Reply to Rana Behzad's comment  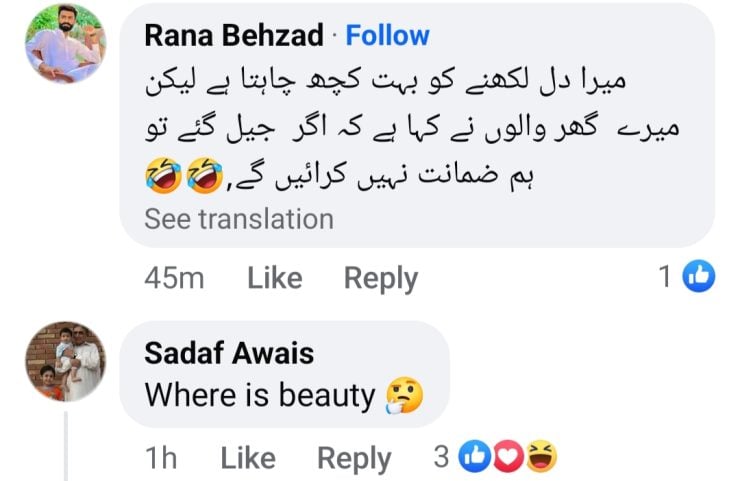(380, 279)
